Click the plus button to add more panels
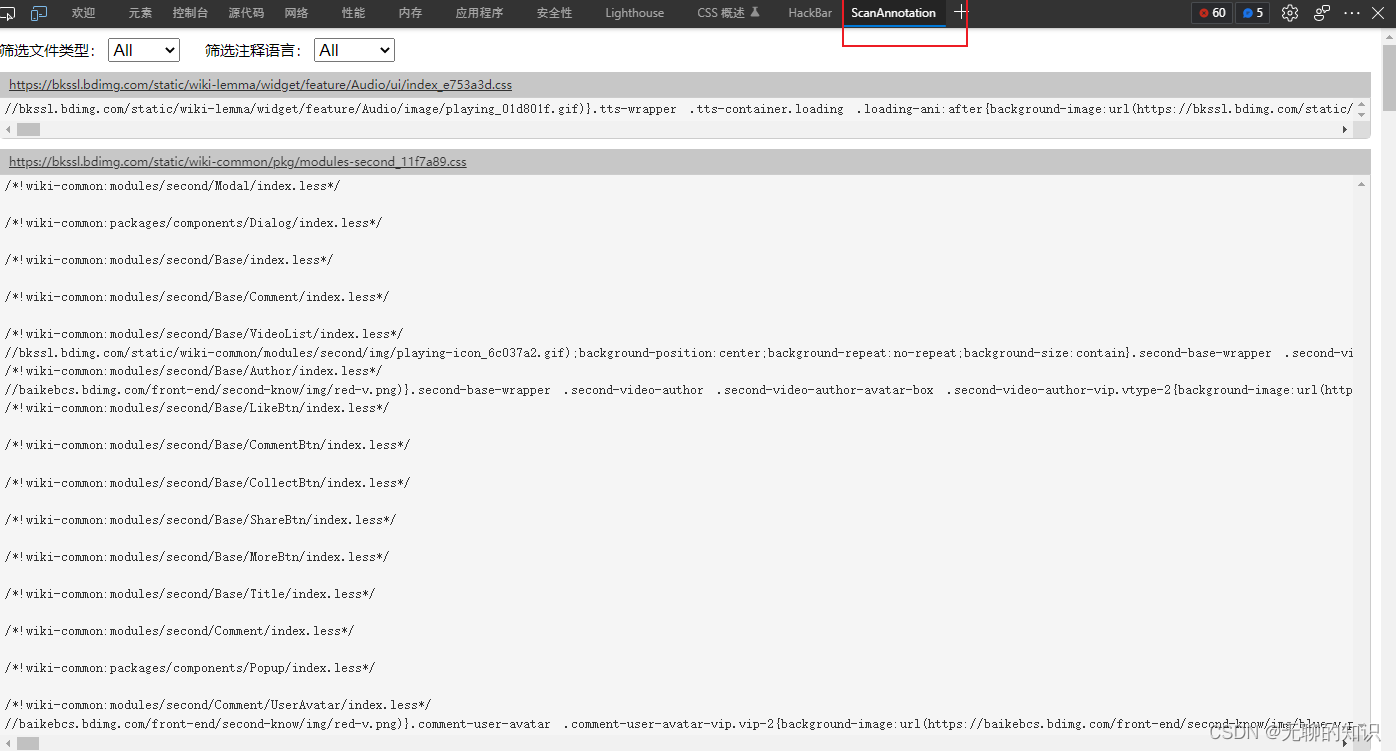 (x=959, y=11)
